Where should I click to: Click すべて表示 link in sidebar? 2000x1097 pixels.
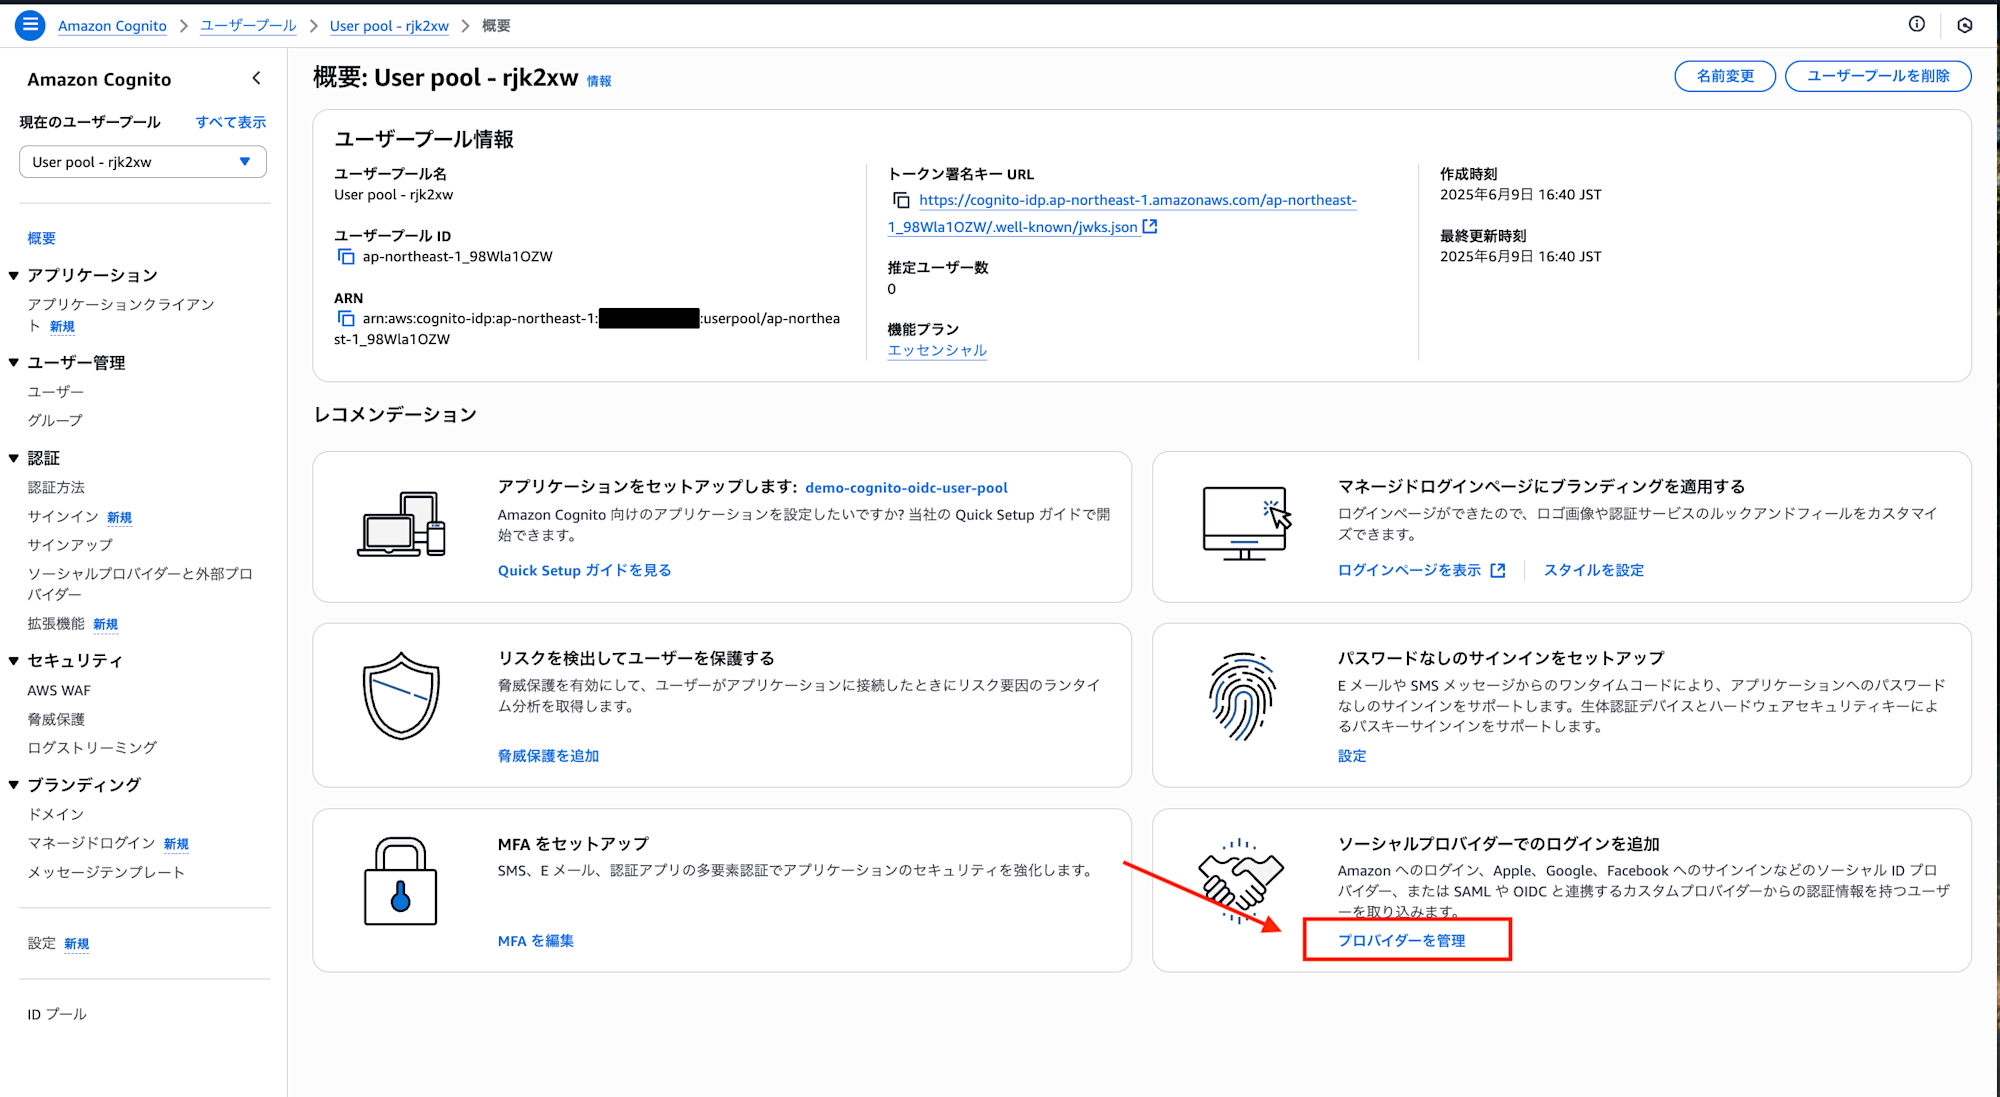[231, 122]
